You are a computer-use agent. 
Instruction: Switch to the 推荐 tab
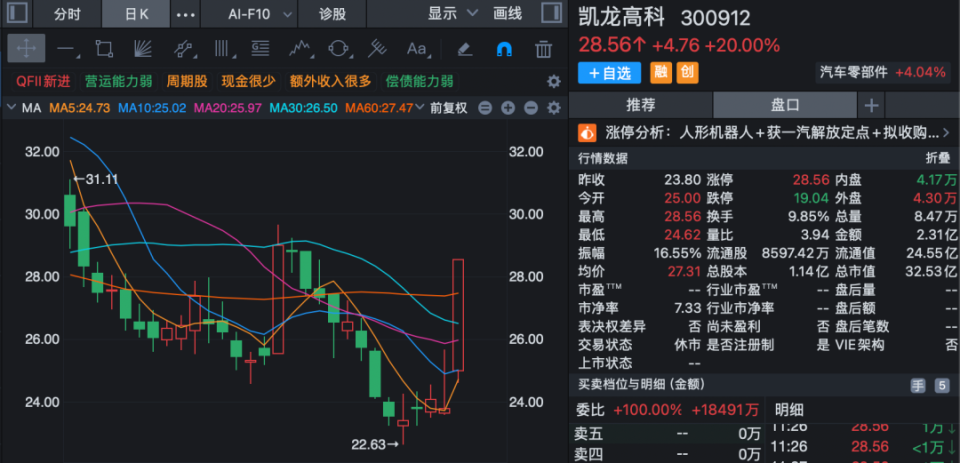coord(640,105)
